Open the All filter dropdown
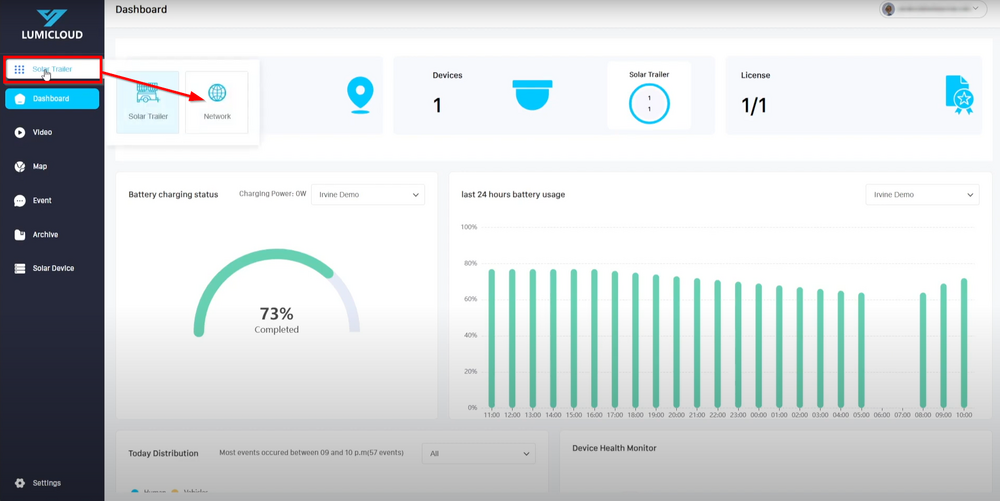Viewport: 1000px width, 501px height. click(x=478, y=453)
